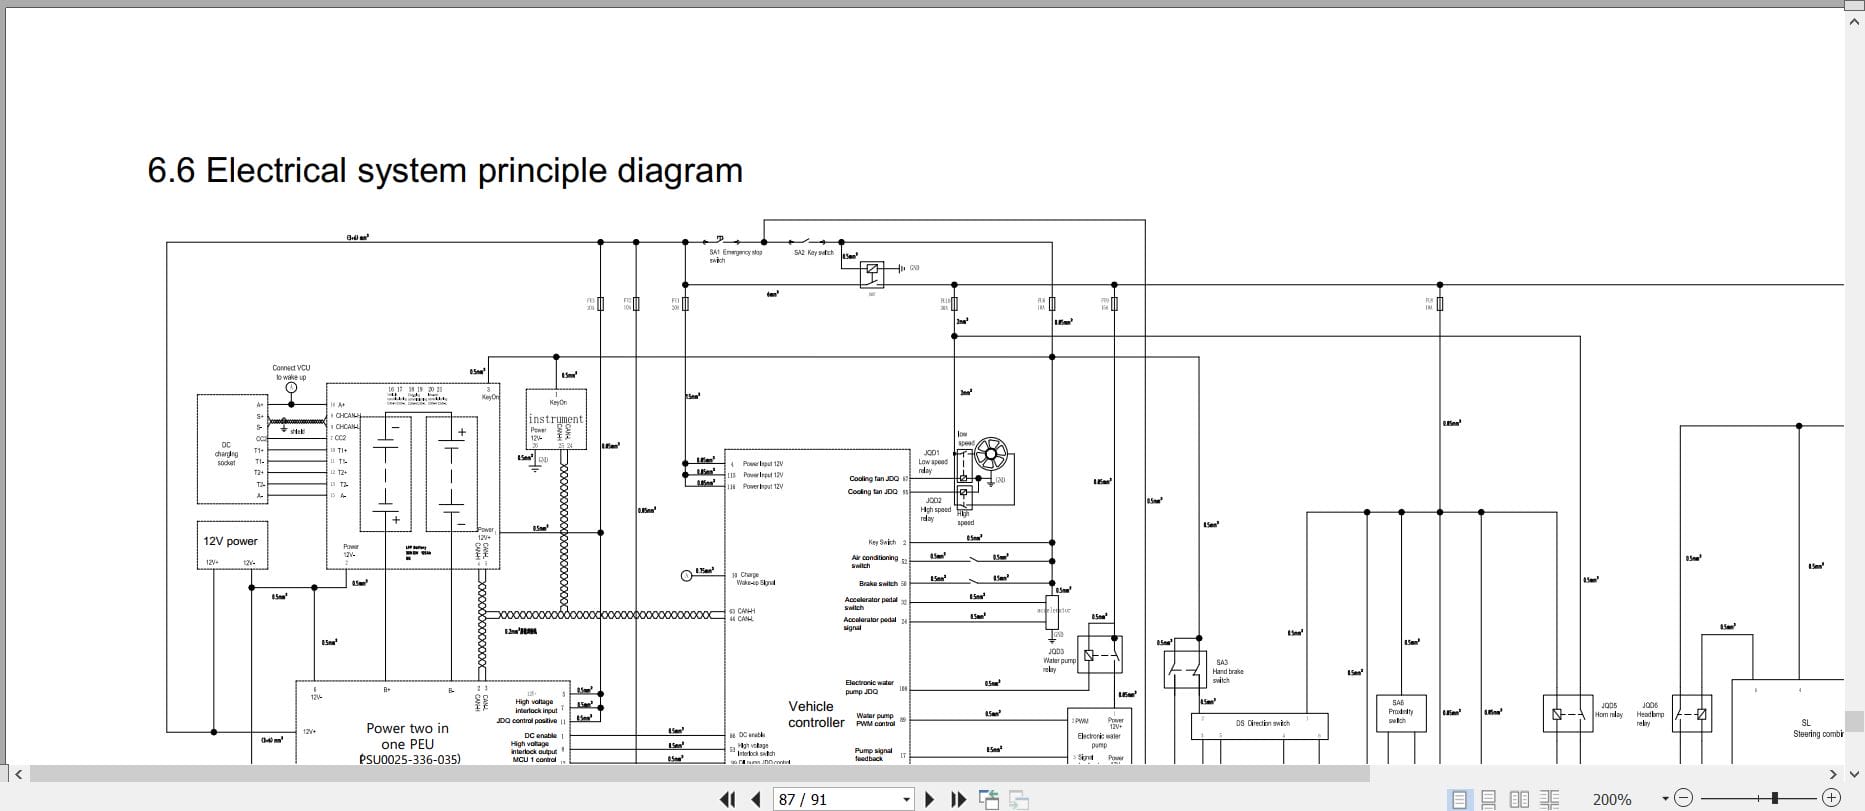The height and width of the screenshot is (811, 1865).
Task: Click the 'JQD5 Horn relay' label
Action: click(1609, 709)
